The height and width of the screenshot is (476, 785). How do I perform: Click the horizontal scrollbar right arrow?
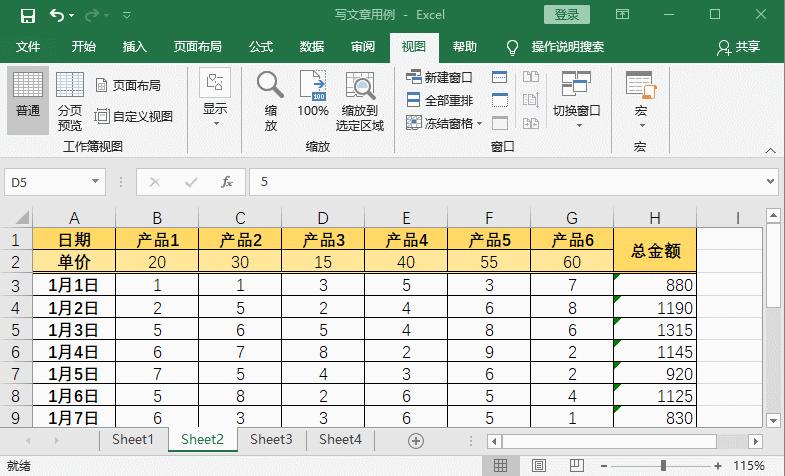tap(755, 441)
